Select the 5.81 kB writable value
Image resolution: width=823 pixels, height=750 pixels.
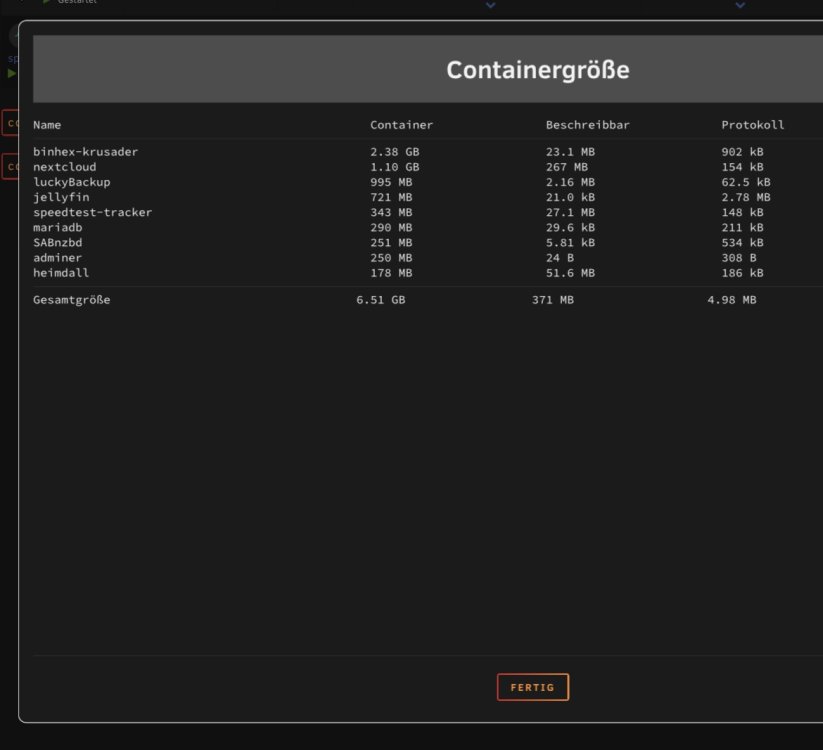click(571, 242)
